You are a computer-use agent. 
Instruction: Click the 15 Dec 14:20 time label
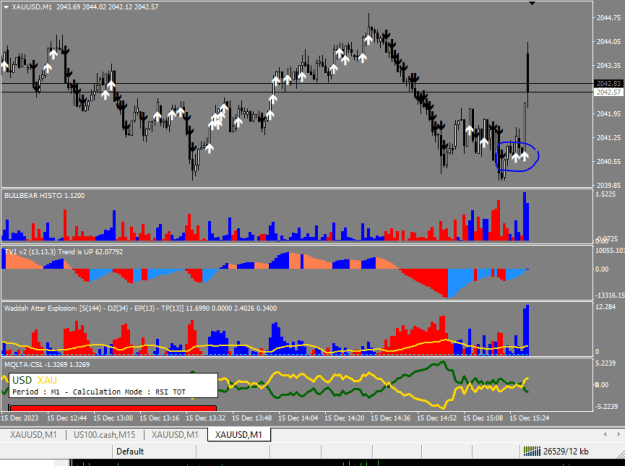[344, 418]
